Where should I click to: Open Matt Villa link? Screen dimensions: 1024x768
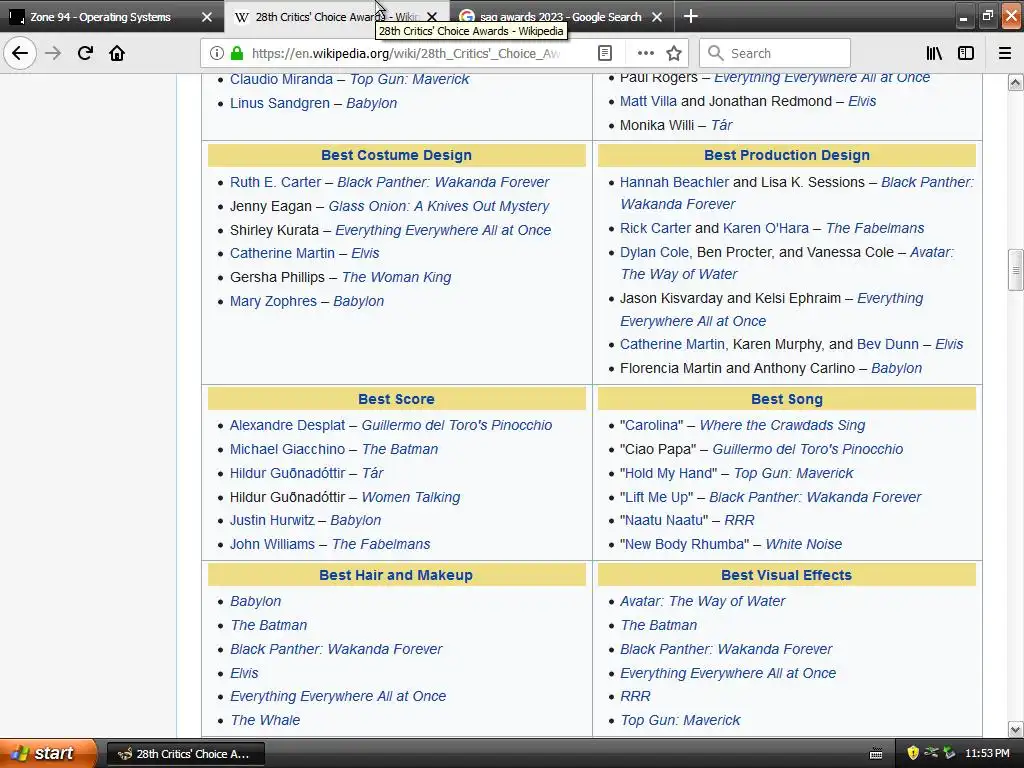[x=648, y=101]
